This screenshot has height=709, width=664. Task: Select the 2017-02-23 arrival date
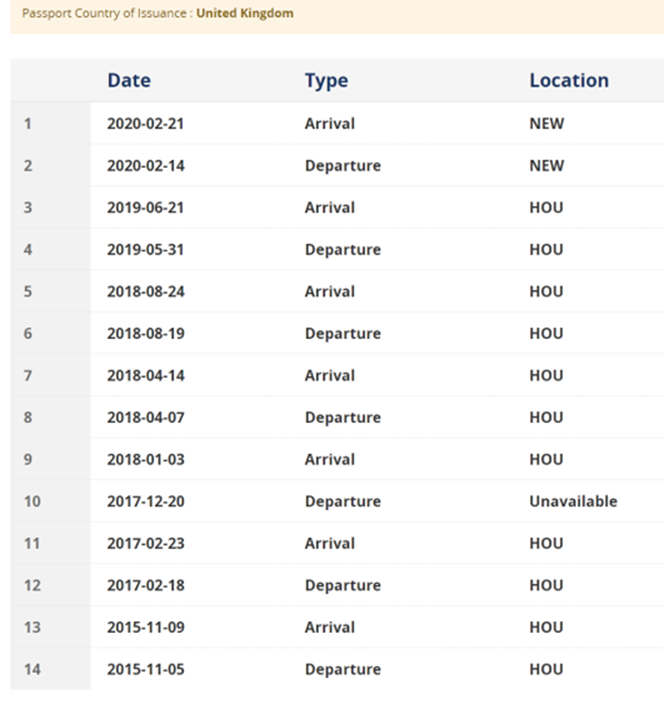point(146,543)
